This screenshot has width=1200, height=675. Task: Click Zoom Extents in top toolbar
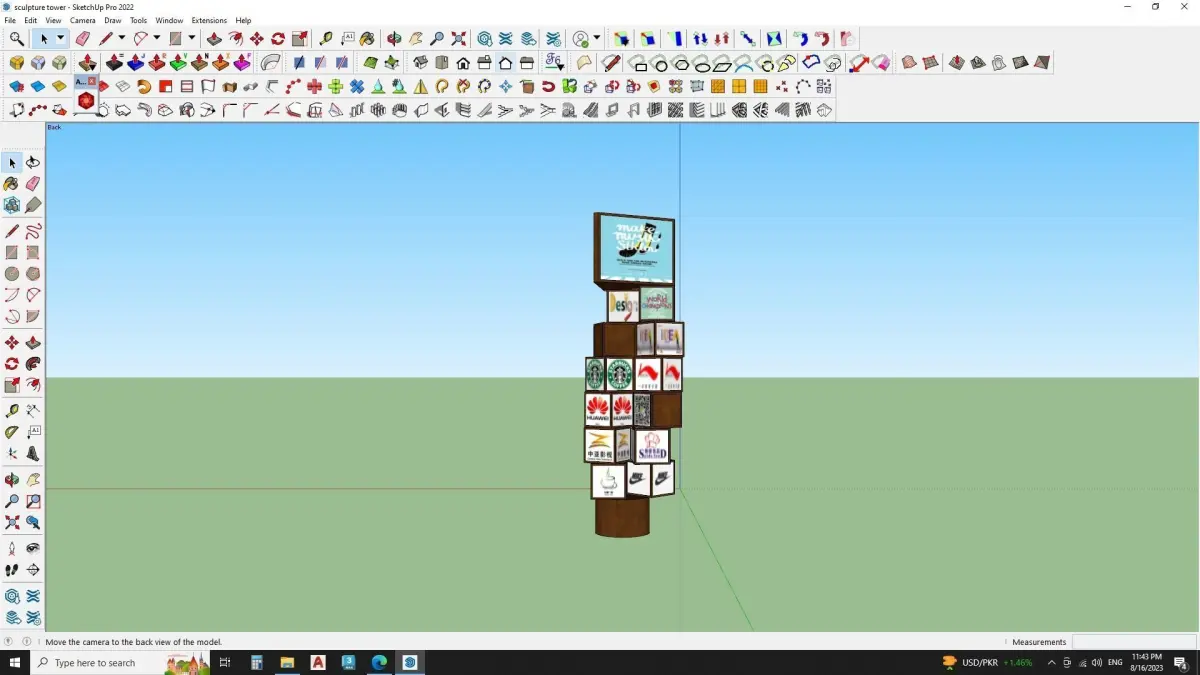point(458,39)
